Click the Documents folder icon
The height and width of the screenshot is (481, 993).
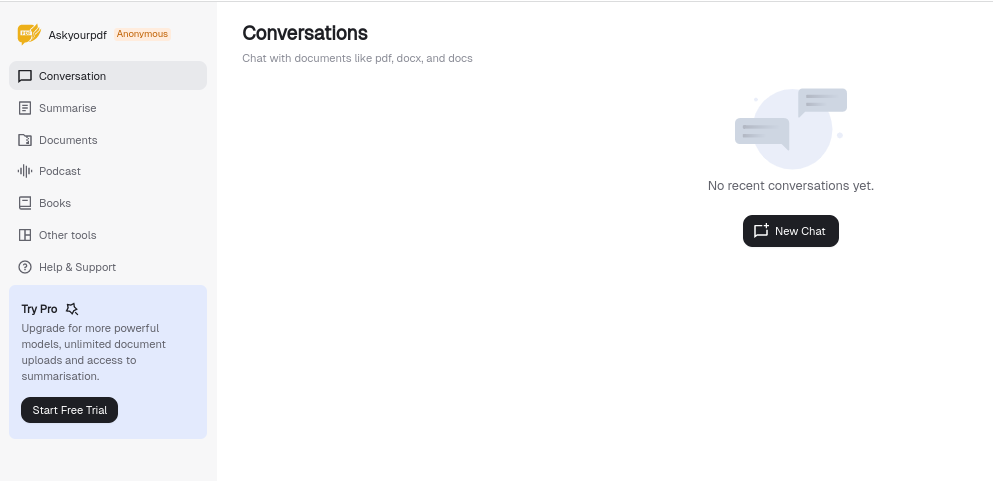pos(25,140)
